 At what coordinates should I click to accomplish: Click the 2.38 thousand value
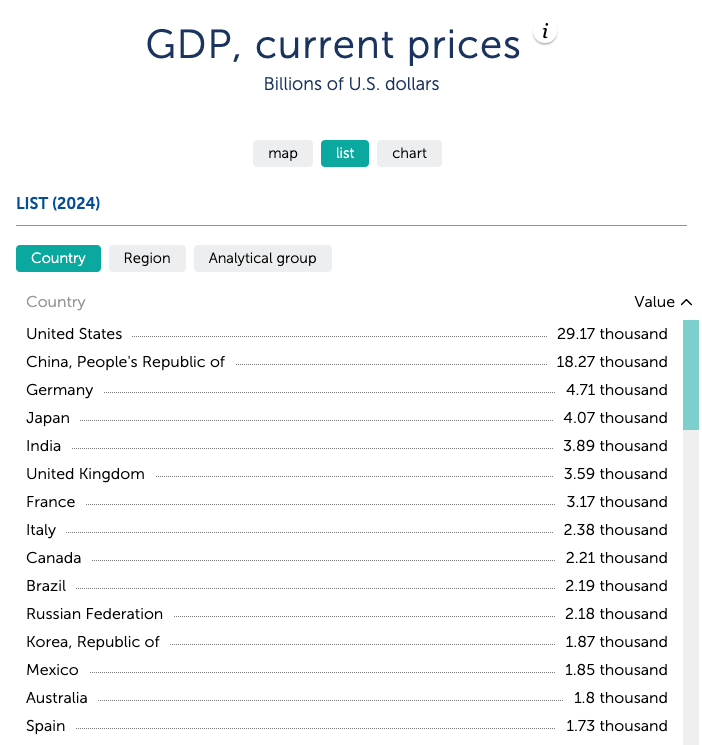tap(615, 530)
